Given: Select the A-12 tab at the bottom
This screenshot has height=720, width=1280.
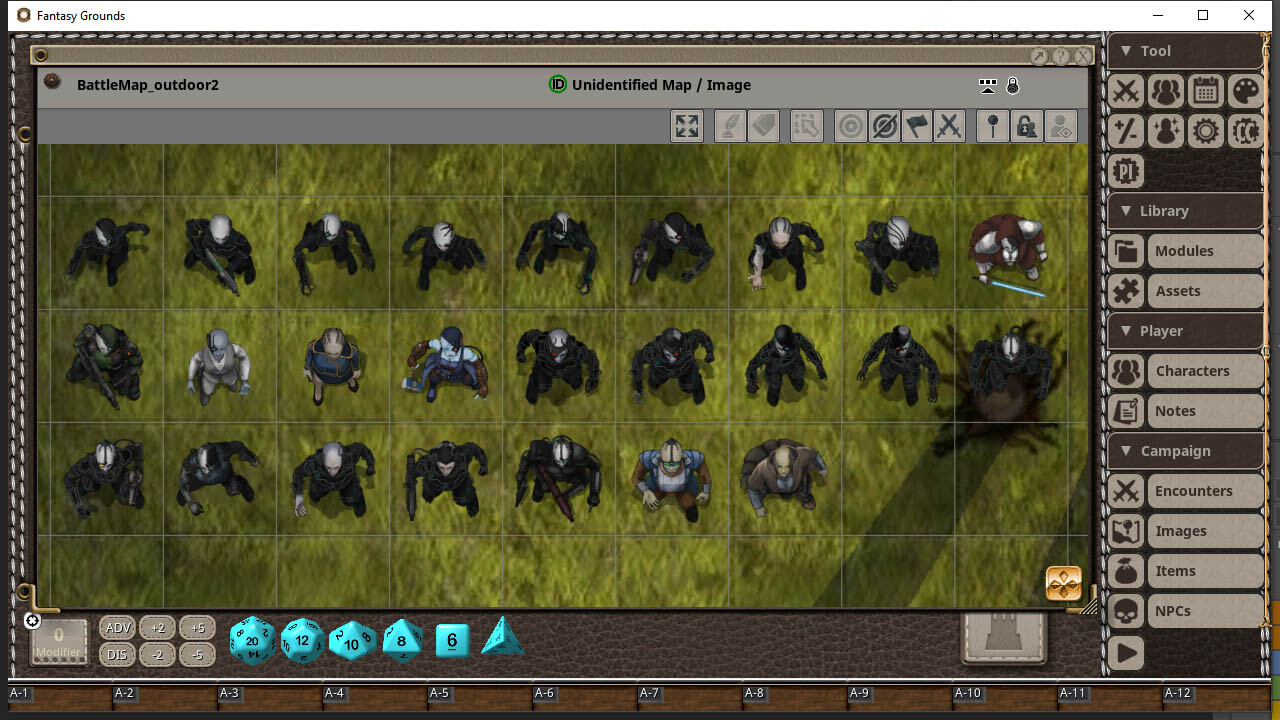Looking at the screenshot, I should click(x=1177, y=693).
